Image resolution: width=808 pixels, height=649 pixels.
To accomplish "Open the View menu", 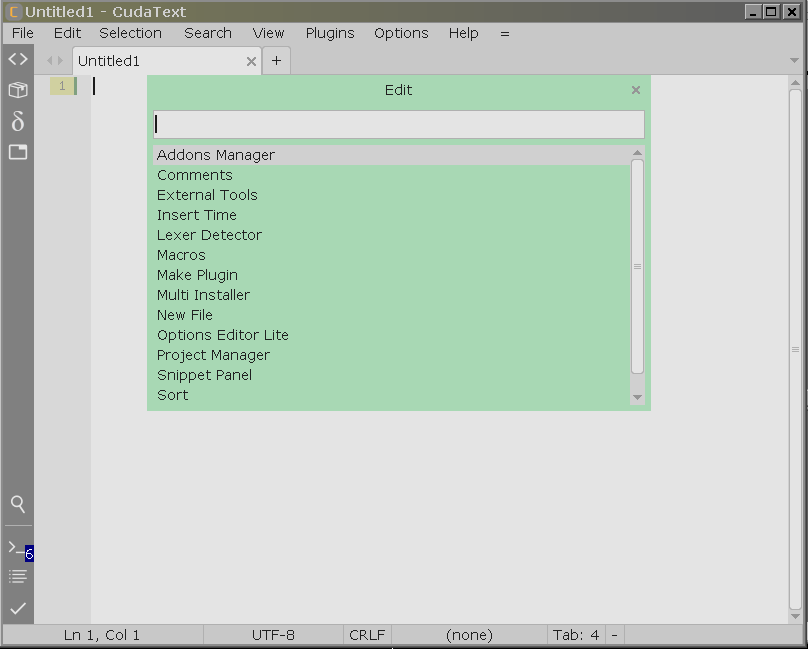I will click(x=268, y=34).
